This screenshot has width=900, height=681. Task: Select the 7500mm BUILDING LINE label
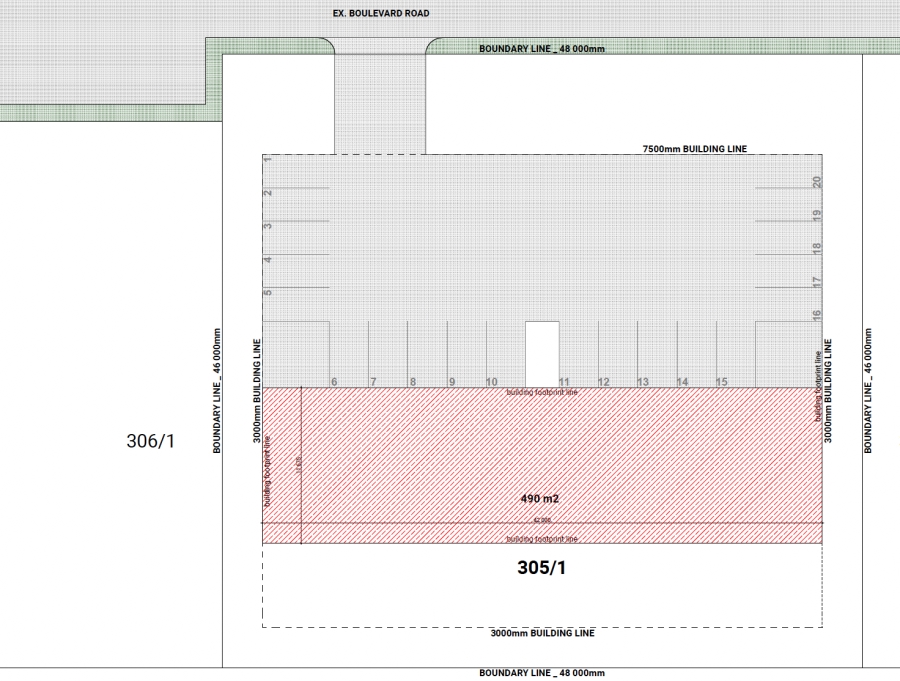click(x=695, y=149)
